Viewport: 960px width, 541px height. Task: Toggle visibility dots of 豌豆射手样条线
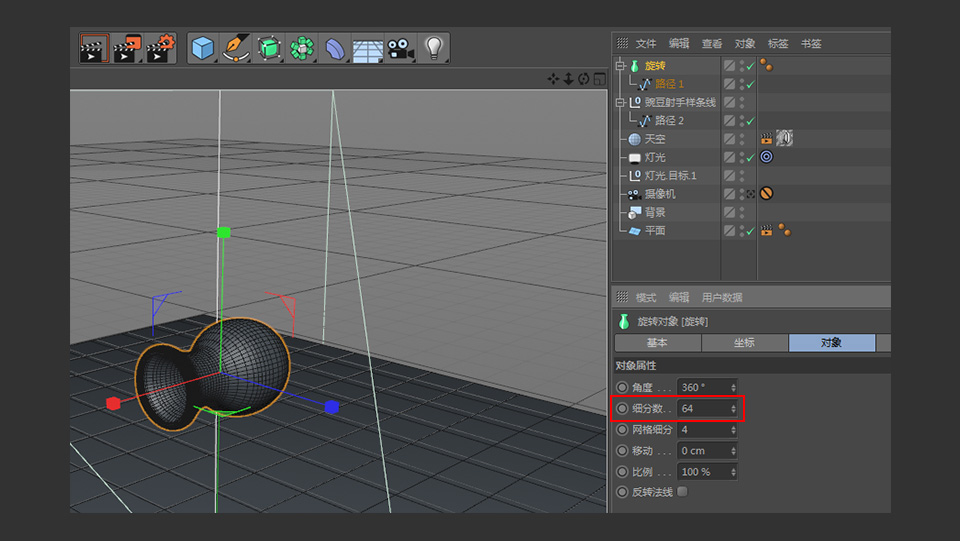click(741, 102)
